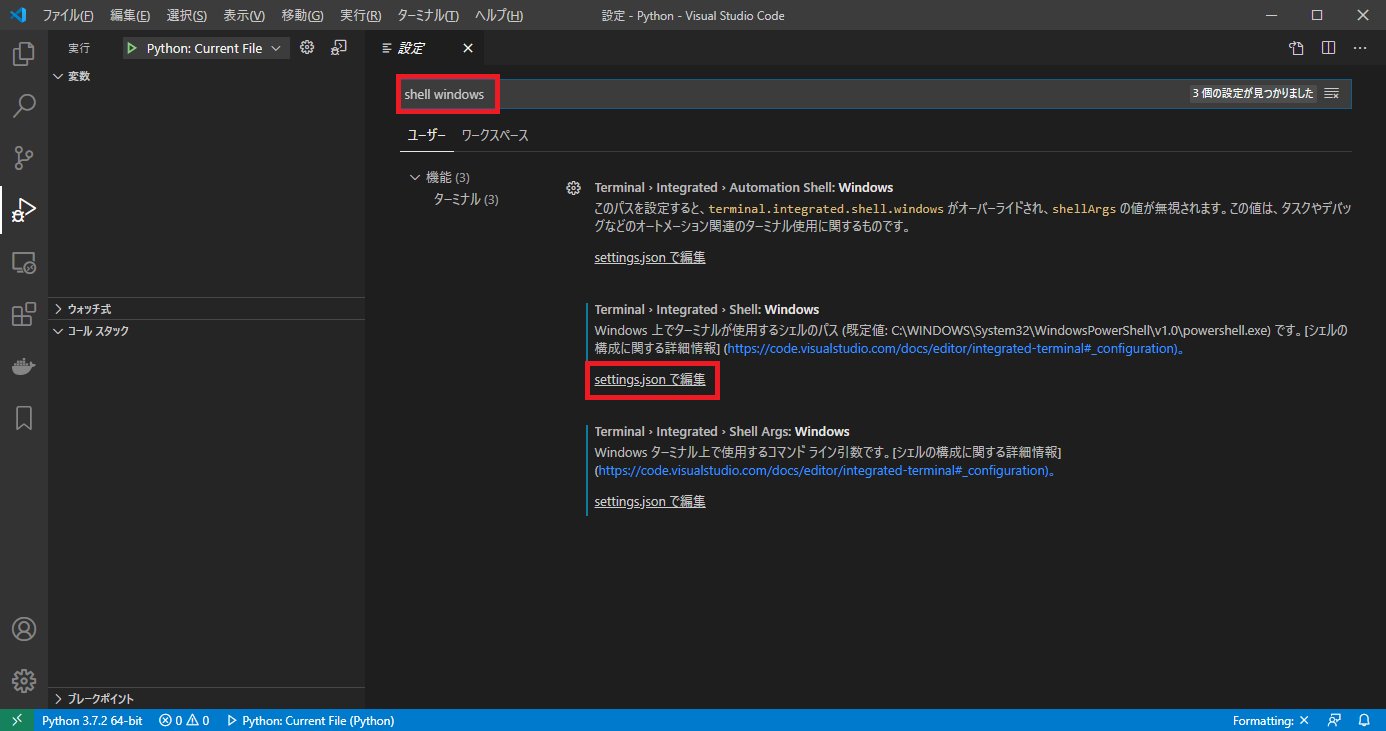
Task: Open the Search view in activity bar
Action: coord(24,105)
